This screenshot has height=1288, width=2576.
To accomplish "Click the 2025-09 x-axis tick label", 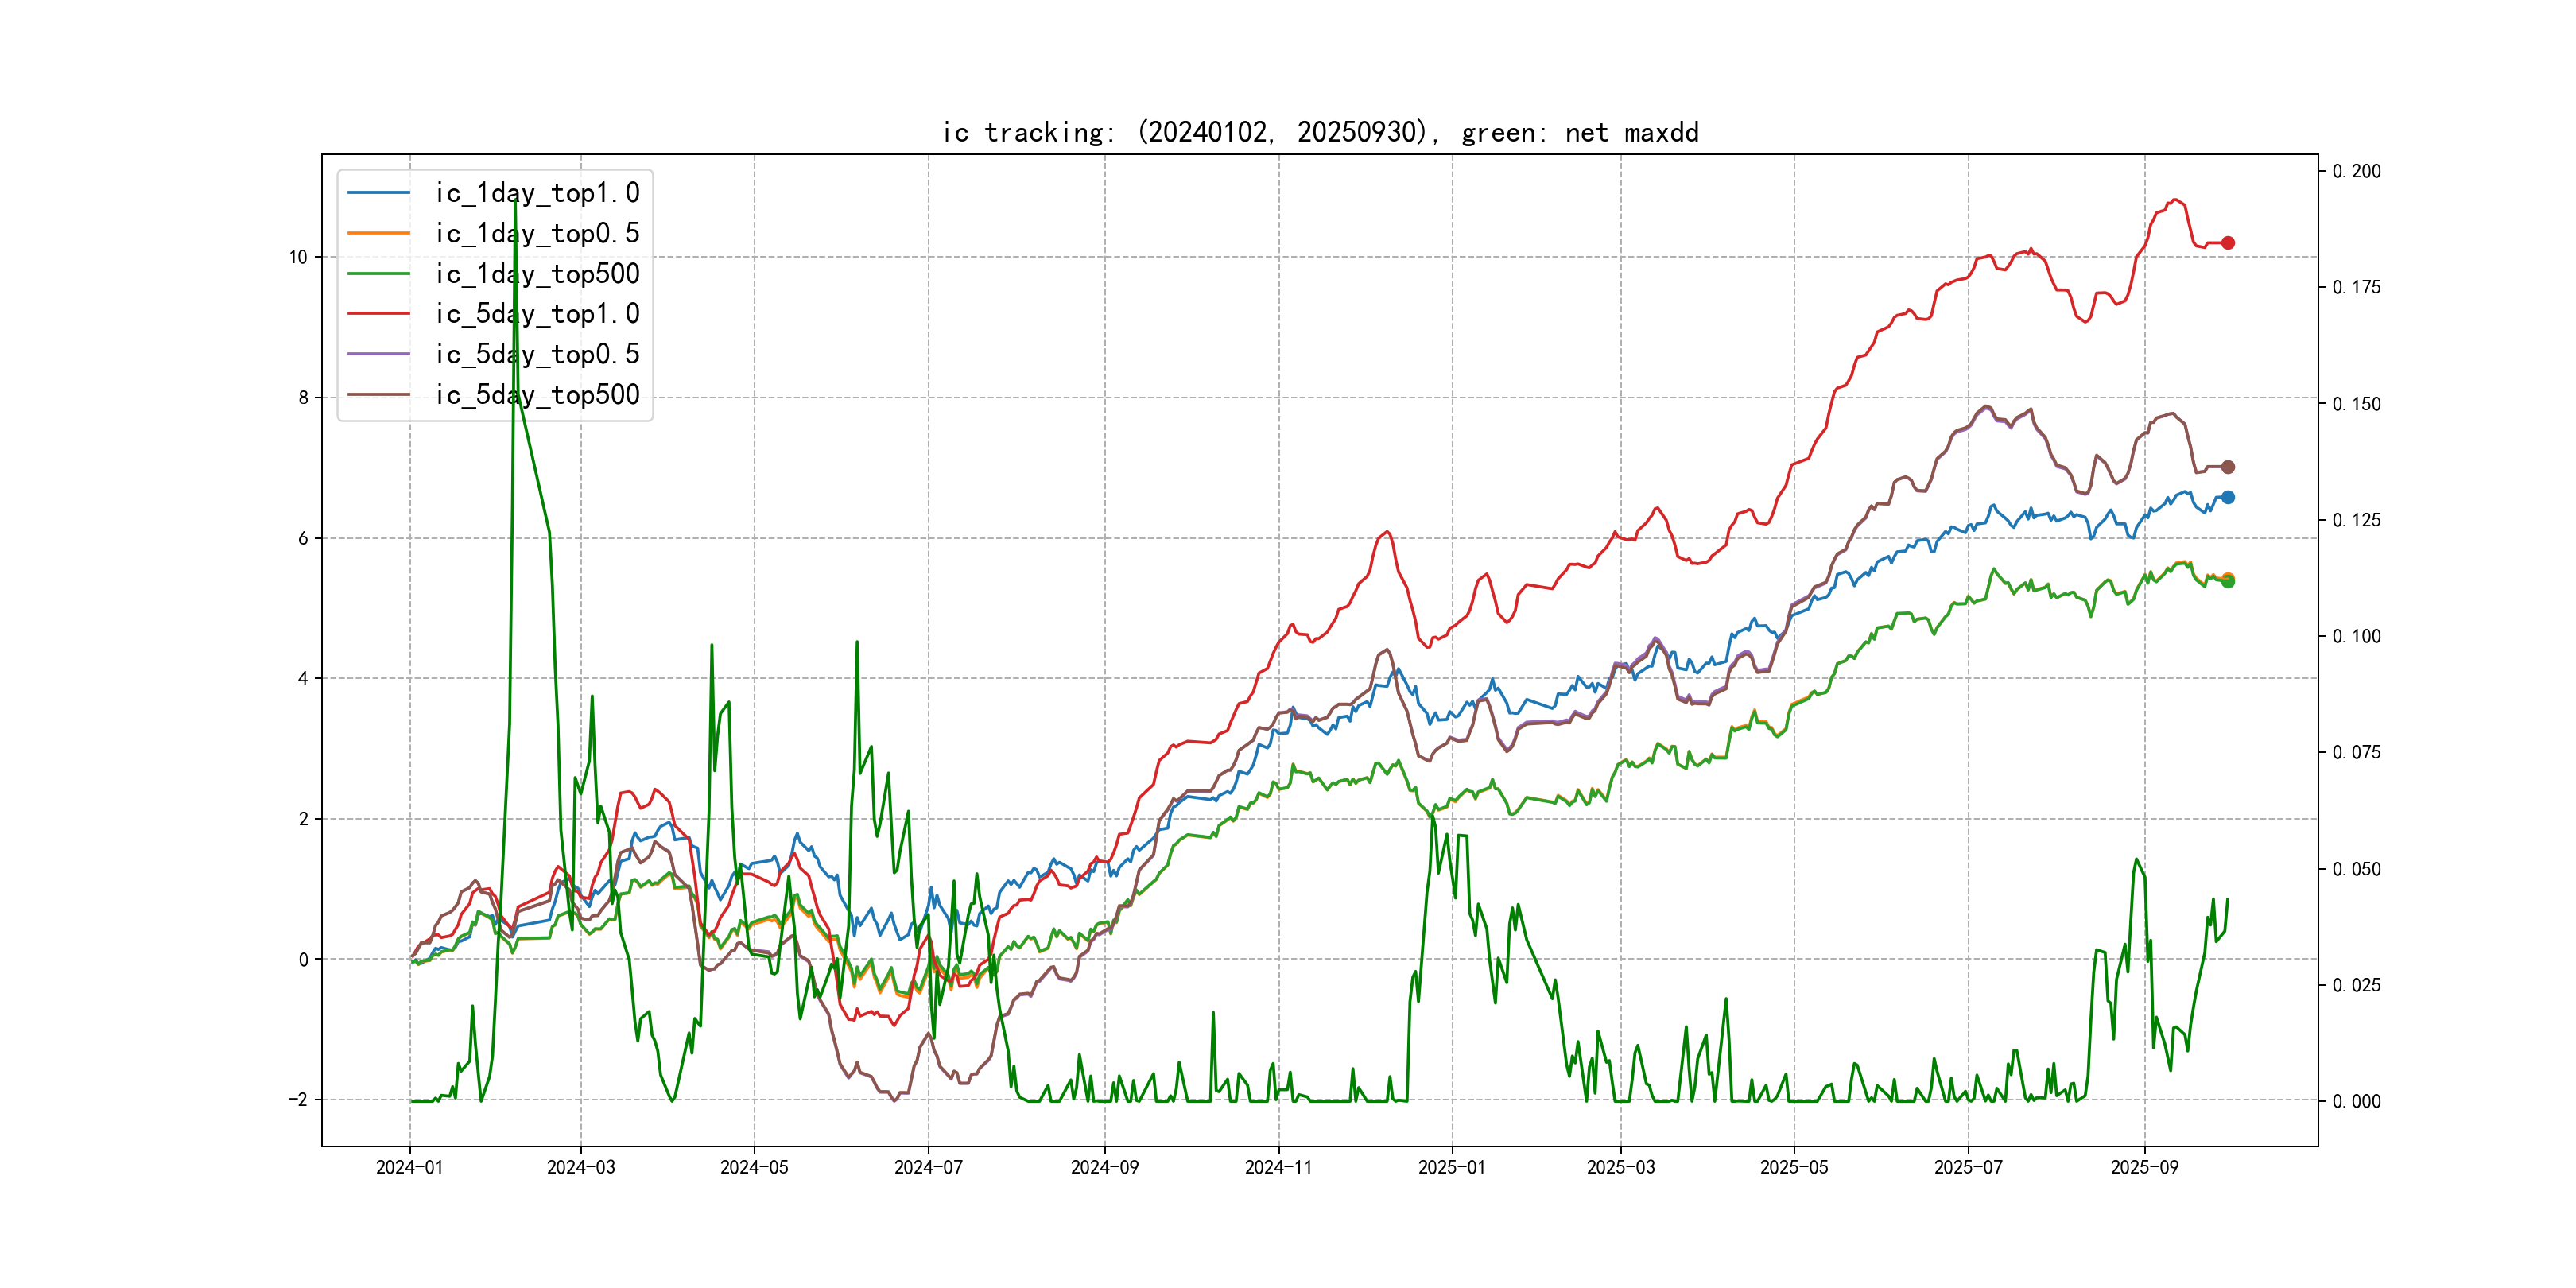I will click(x=2144, y=1167).
